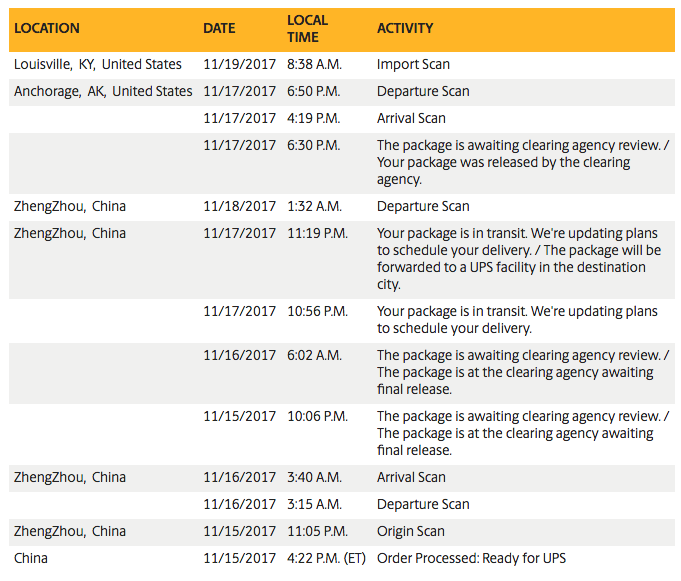Select the Louisville, KY, United States location
The height and width of the screenshot is (581, 681).
pyautogui.click(x=98, y=64)
